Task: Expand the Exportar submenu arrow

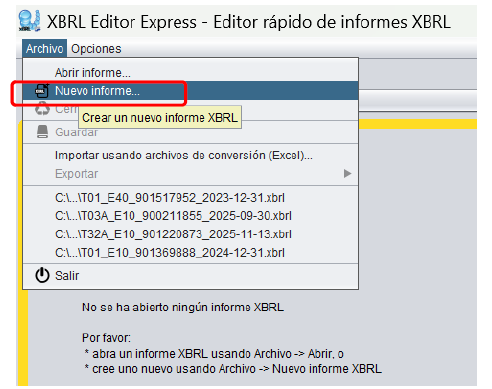Action: point(347,174)
